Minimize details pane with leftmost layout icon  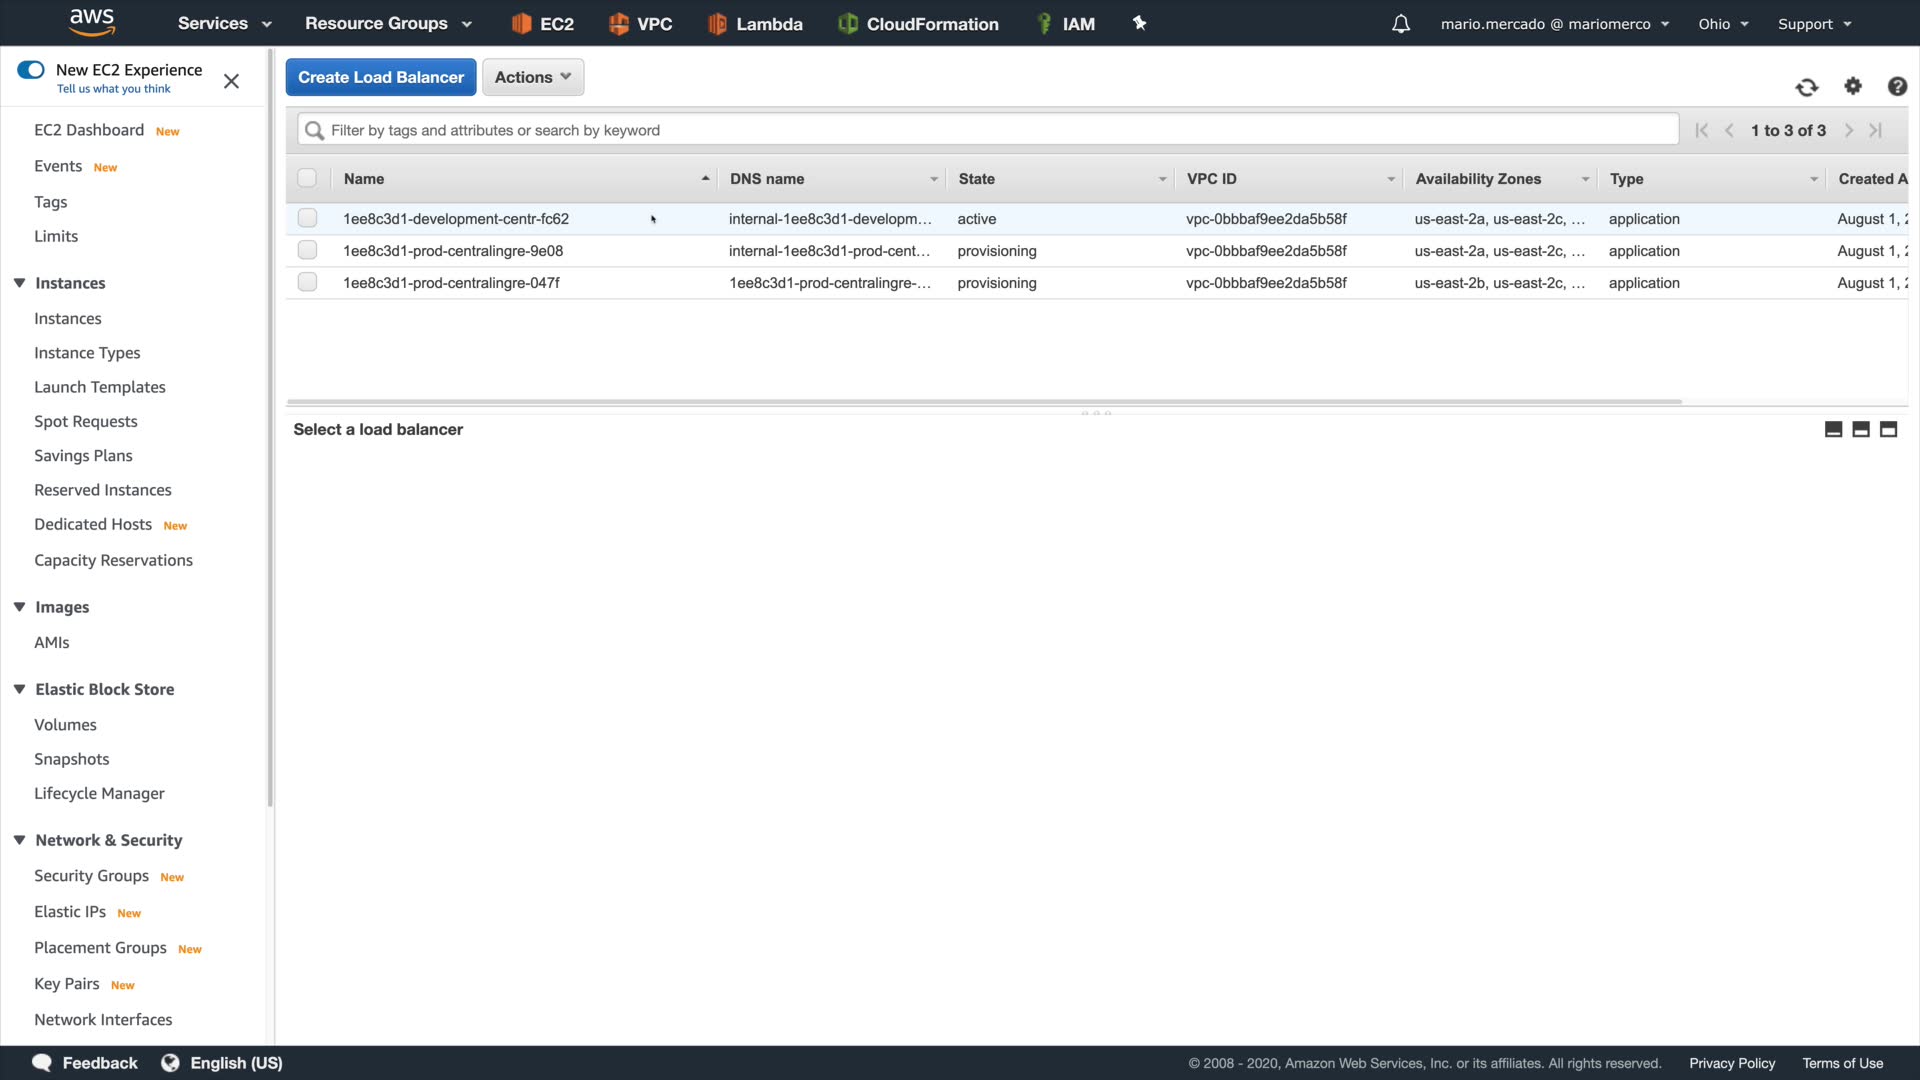click(x=1833, y=429)
